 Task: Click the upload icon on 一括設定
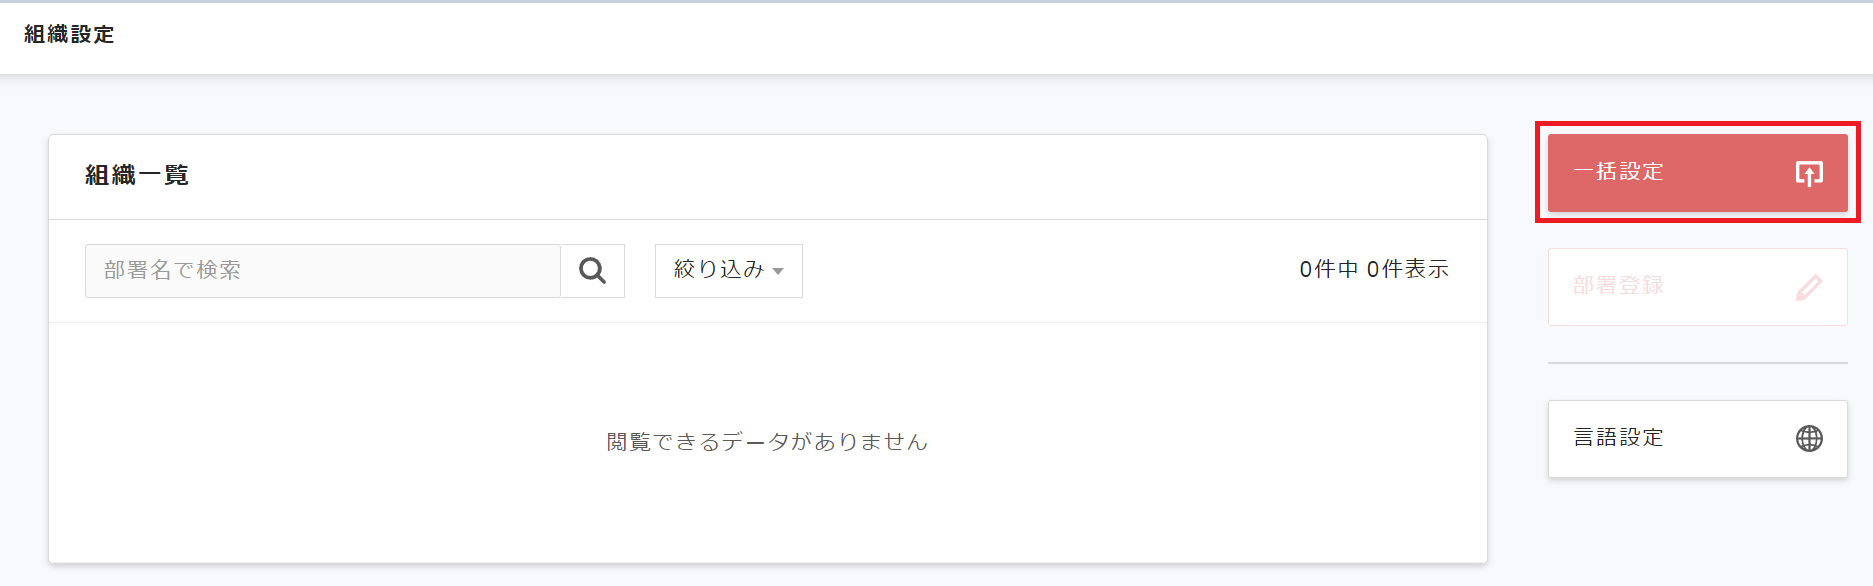coord(1808,173)
